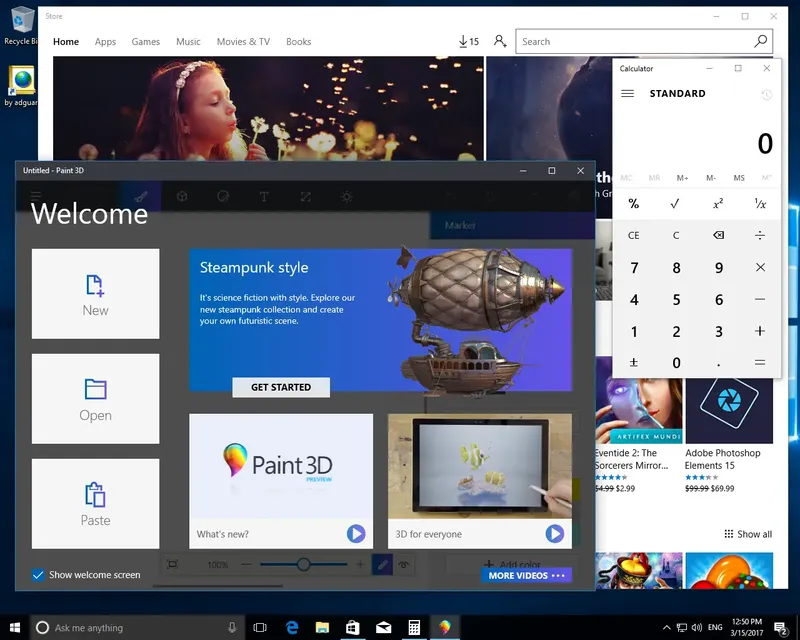Open the folder icon tile labeled Open
Screen dimensions: 800x640
coord(95,399)
